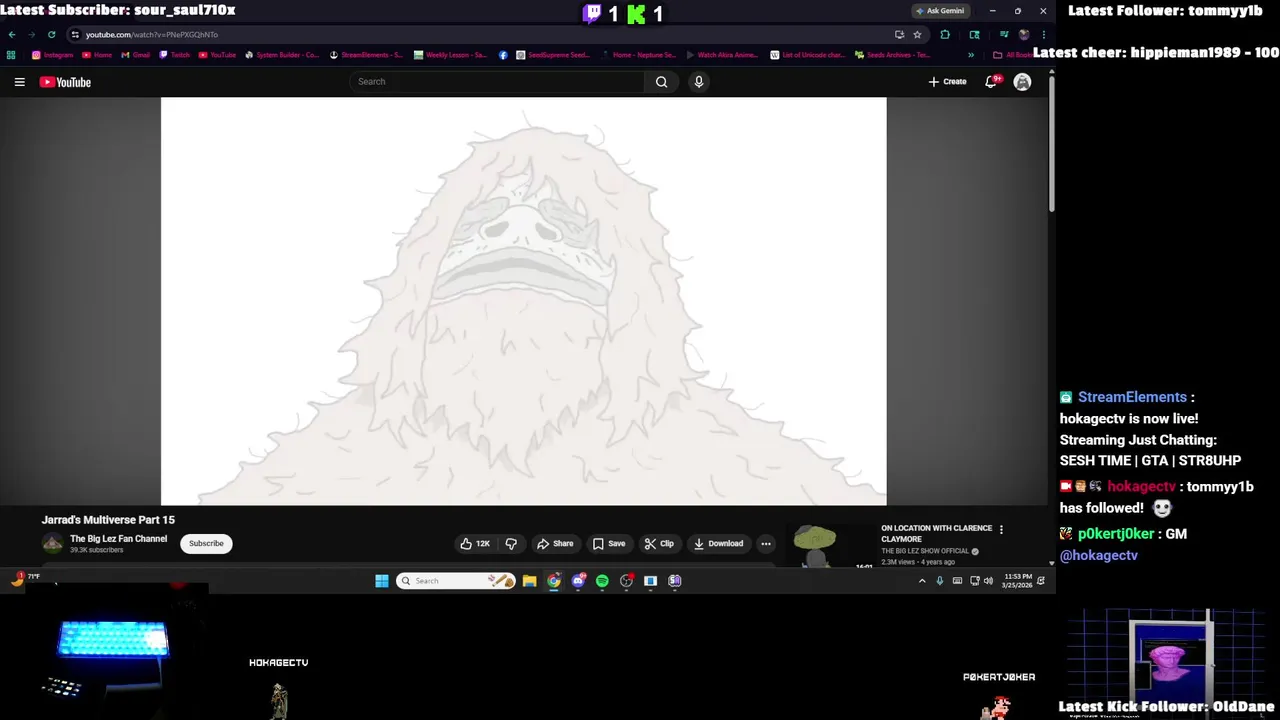Open the YouTube bookmark in the bookmarks bar
Viewport: 1280px width, 720px height.
click(217, 55)
